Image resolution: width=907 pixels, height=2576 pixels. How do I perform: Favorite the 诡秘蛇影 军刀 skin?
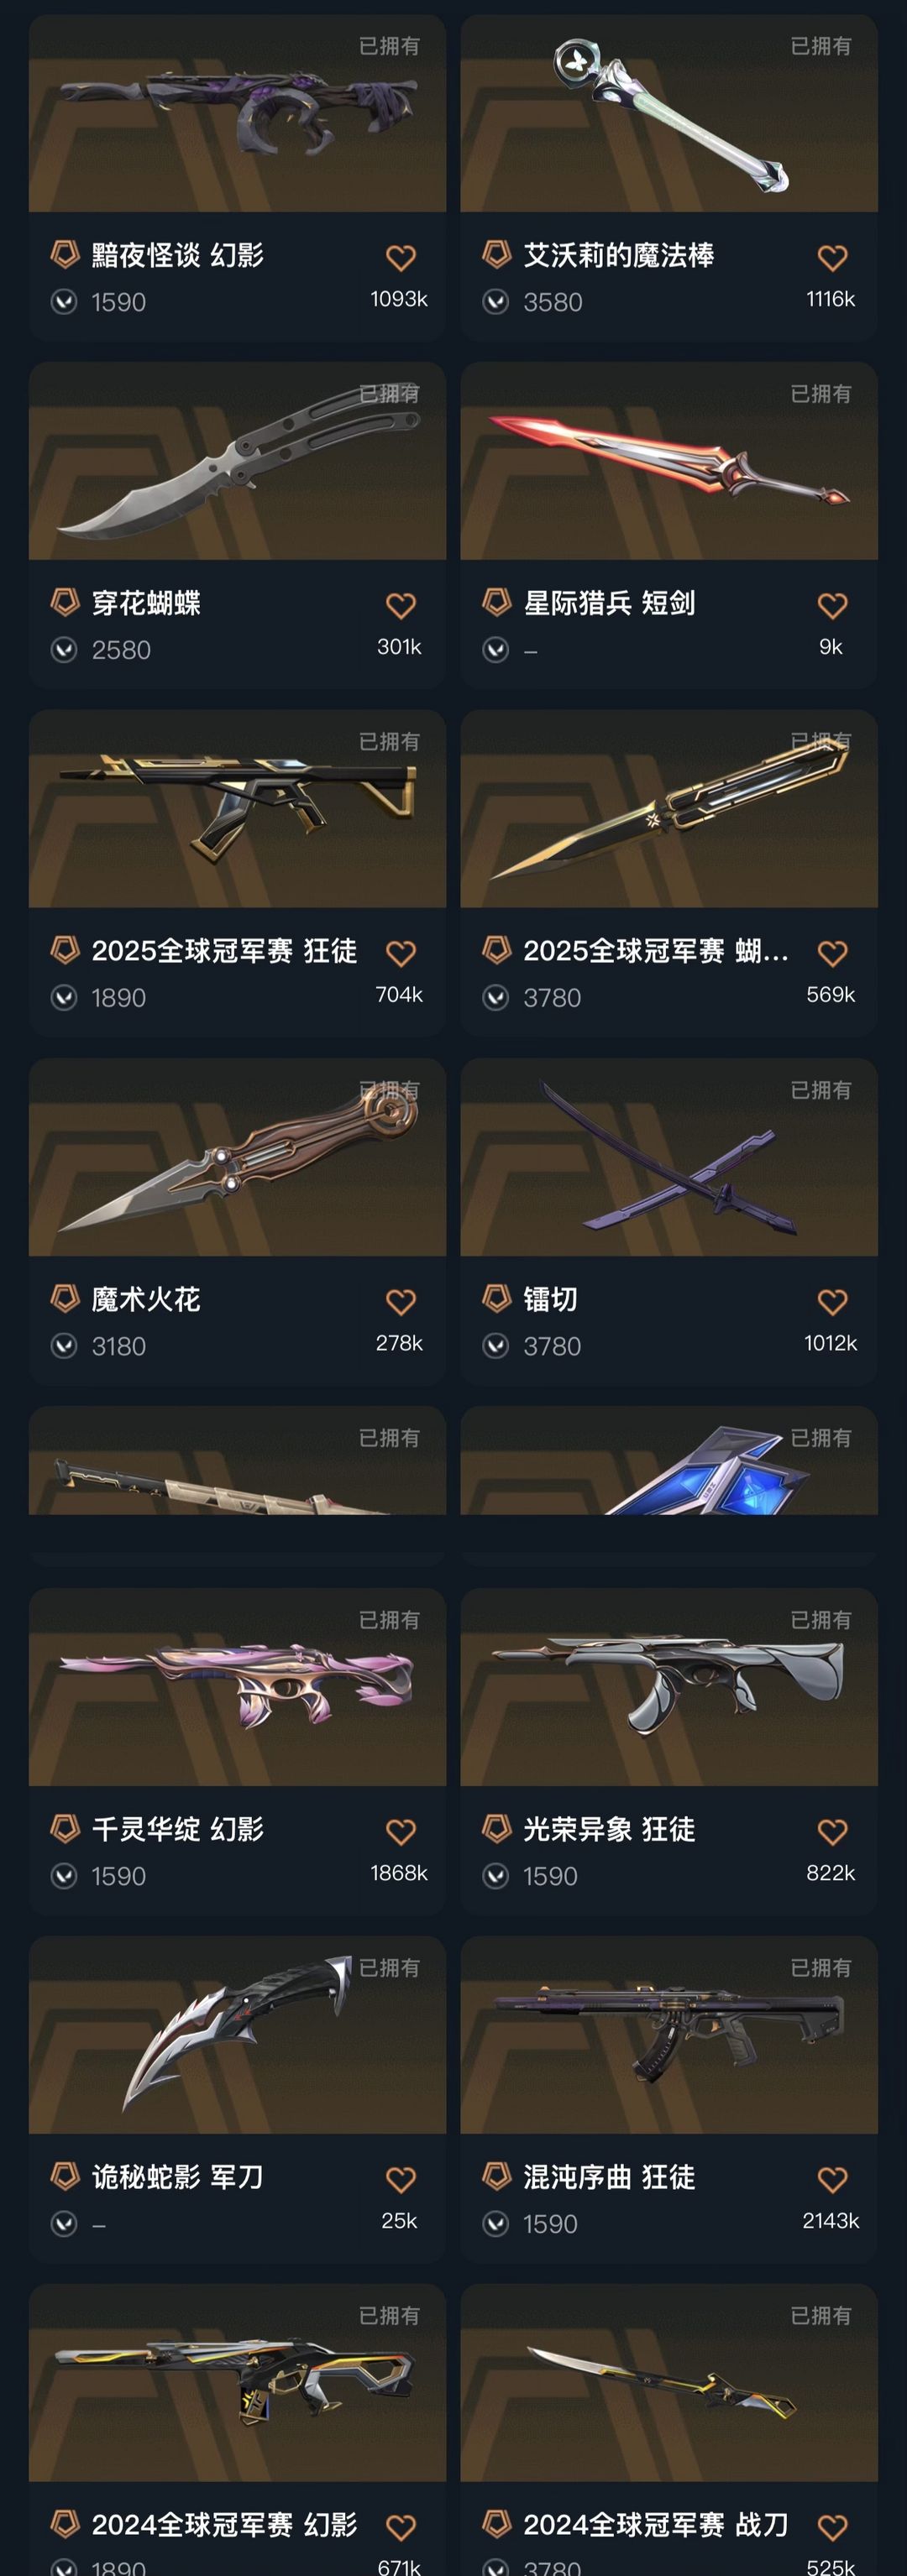tap(400, 2180)
